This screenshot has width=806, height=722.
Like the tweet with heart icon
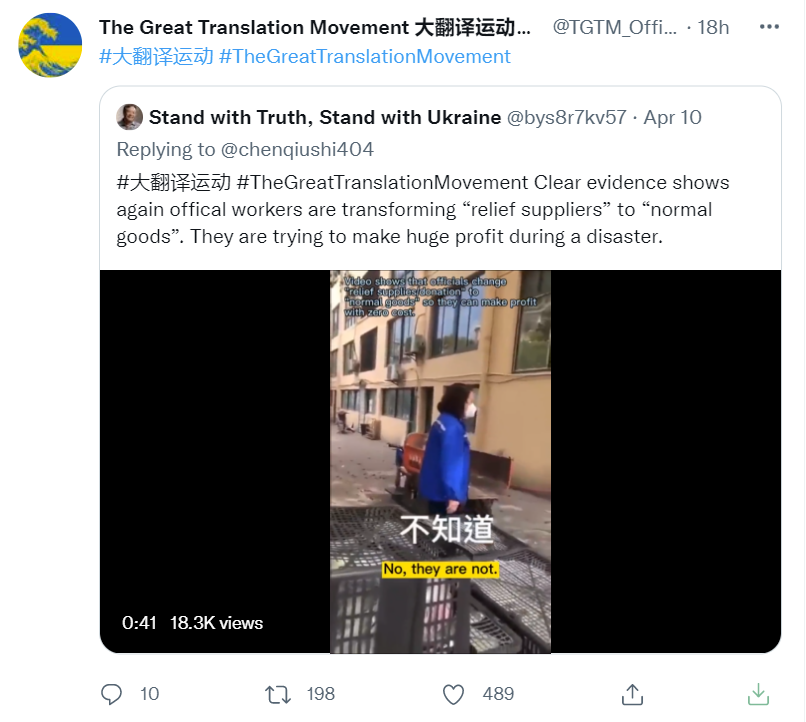pyautogui.click(x=453, y=694)
